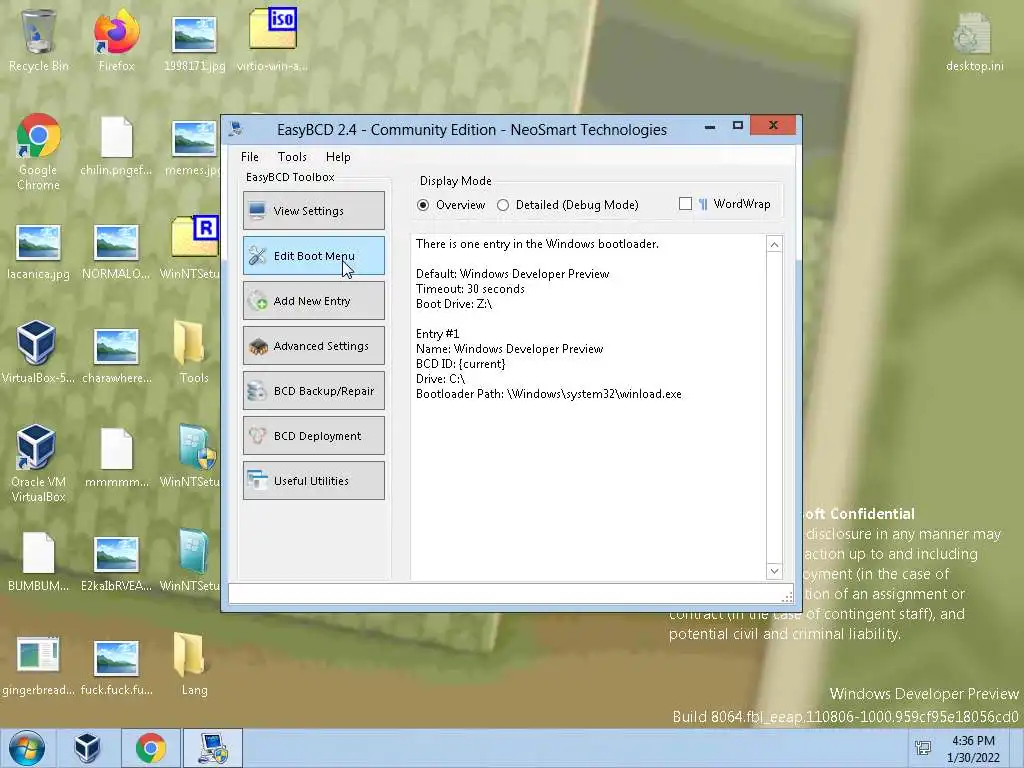Select the mmmmm blank file icon
This screenshot has width=1024, height=768.
[x=116, y=458]
